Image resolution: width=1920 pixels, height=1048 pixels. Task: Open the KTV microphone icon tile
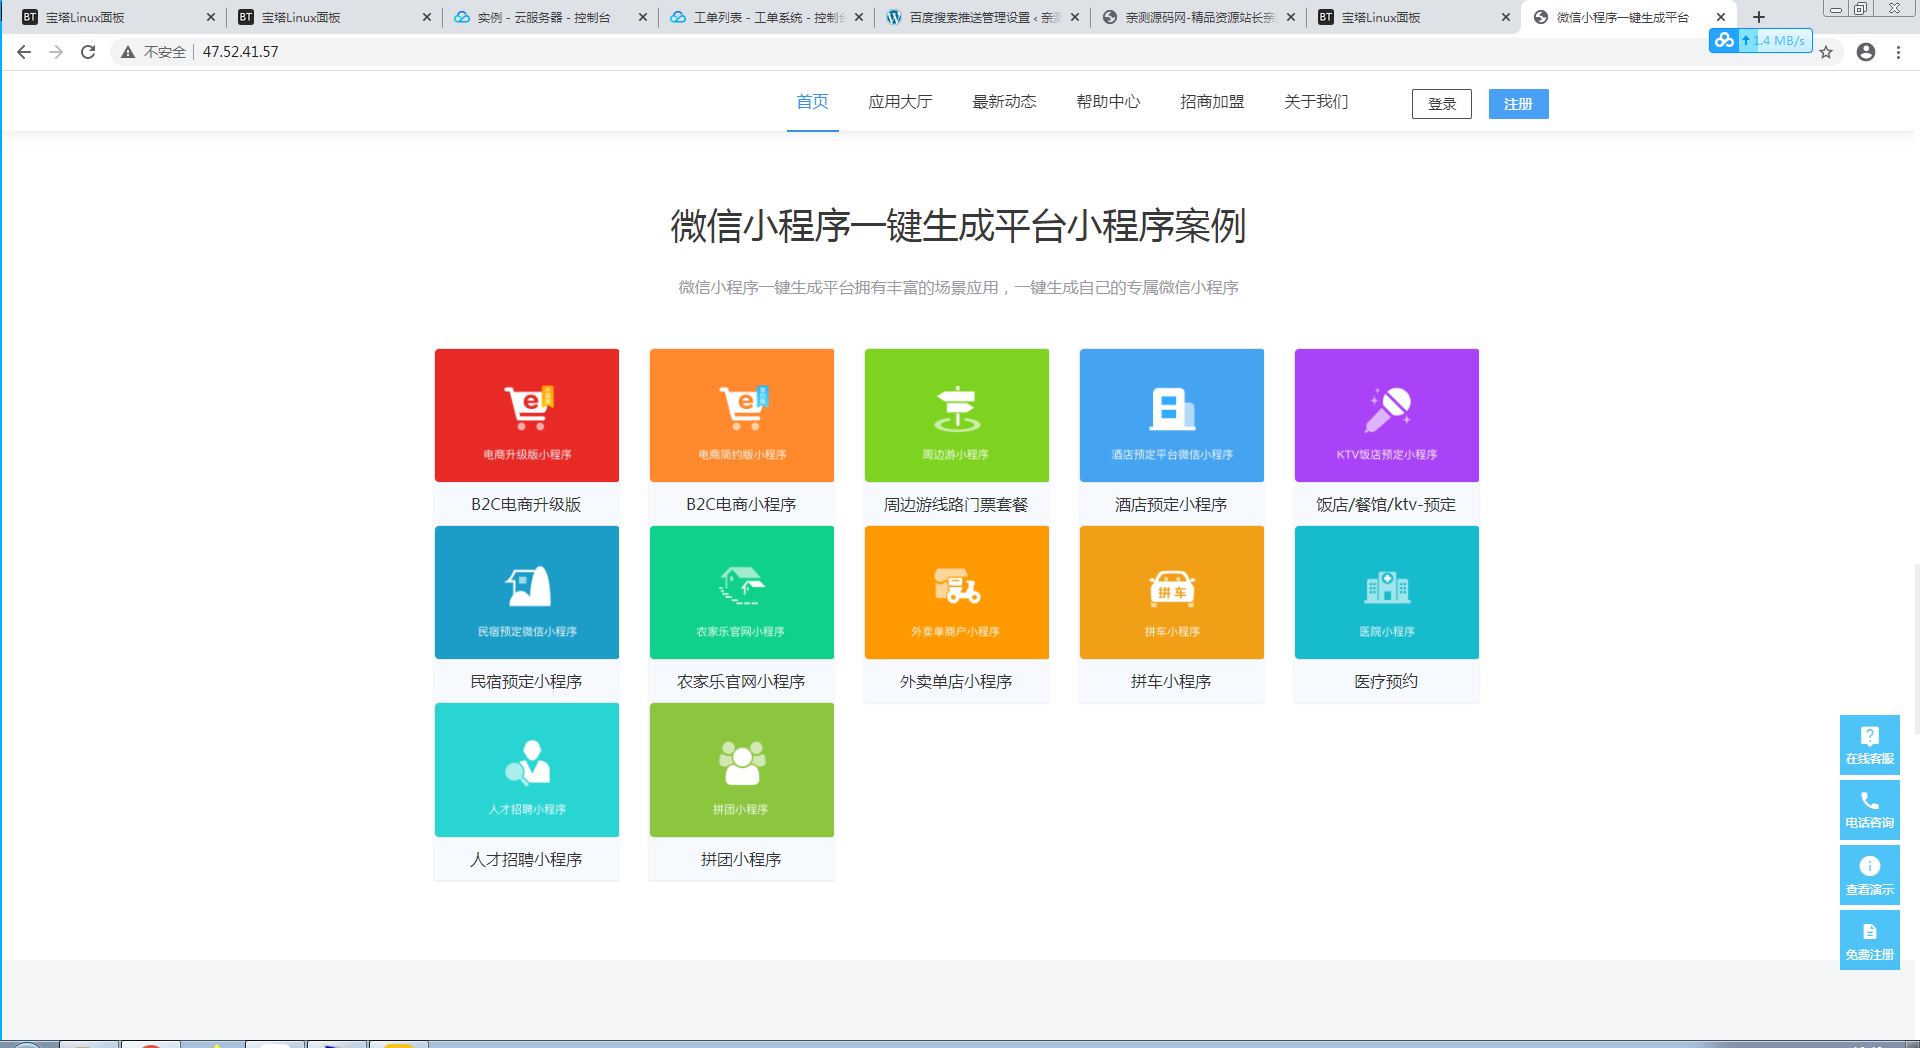pos(1387,415)
